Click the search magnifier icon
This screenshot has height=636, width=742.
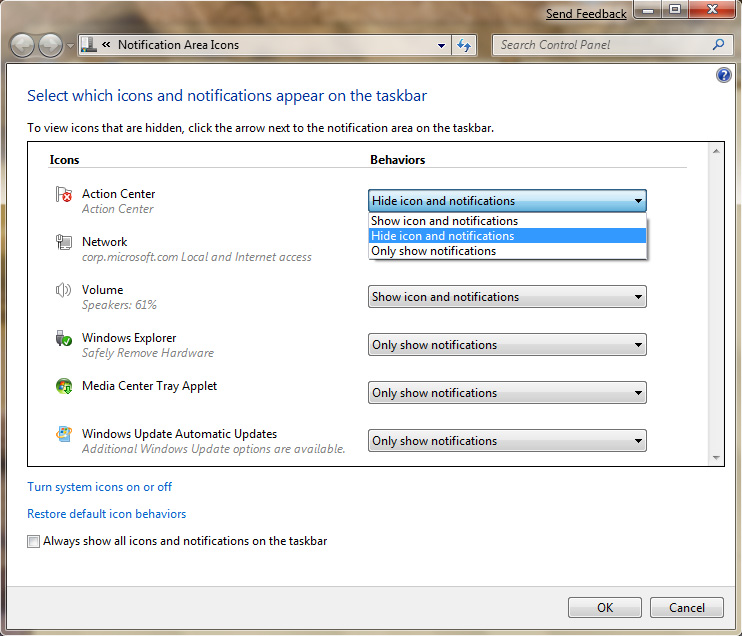click(718, 45)
